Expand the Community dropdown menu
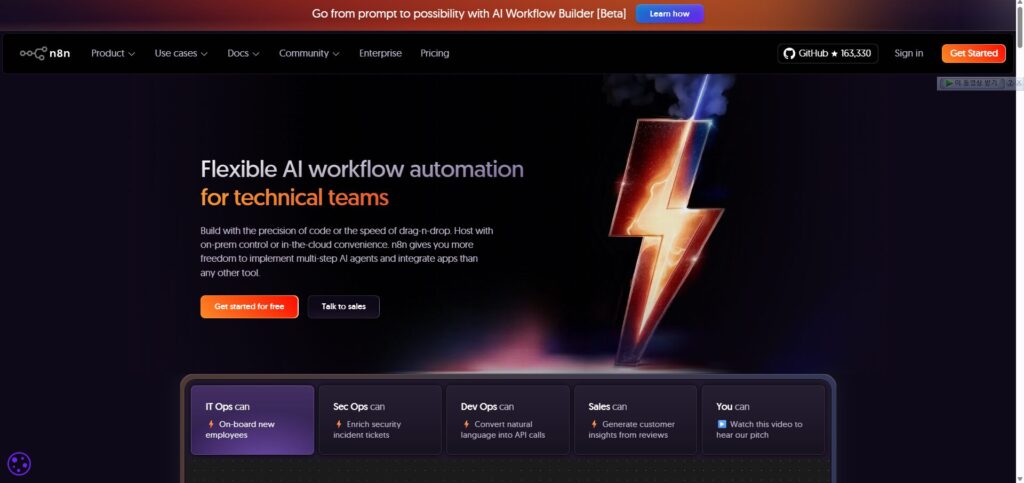The width and height of the screenshot is (1024, 483). point(309,53)
